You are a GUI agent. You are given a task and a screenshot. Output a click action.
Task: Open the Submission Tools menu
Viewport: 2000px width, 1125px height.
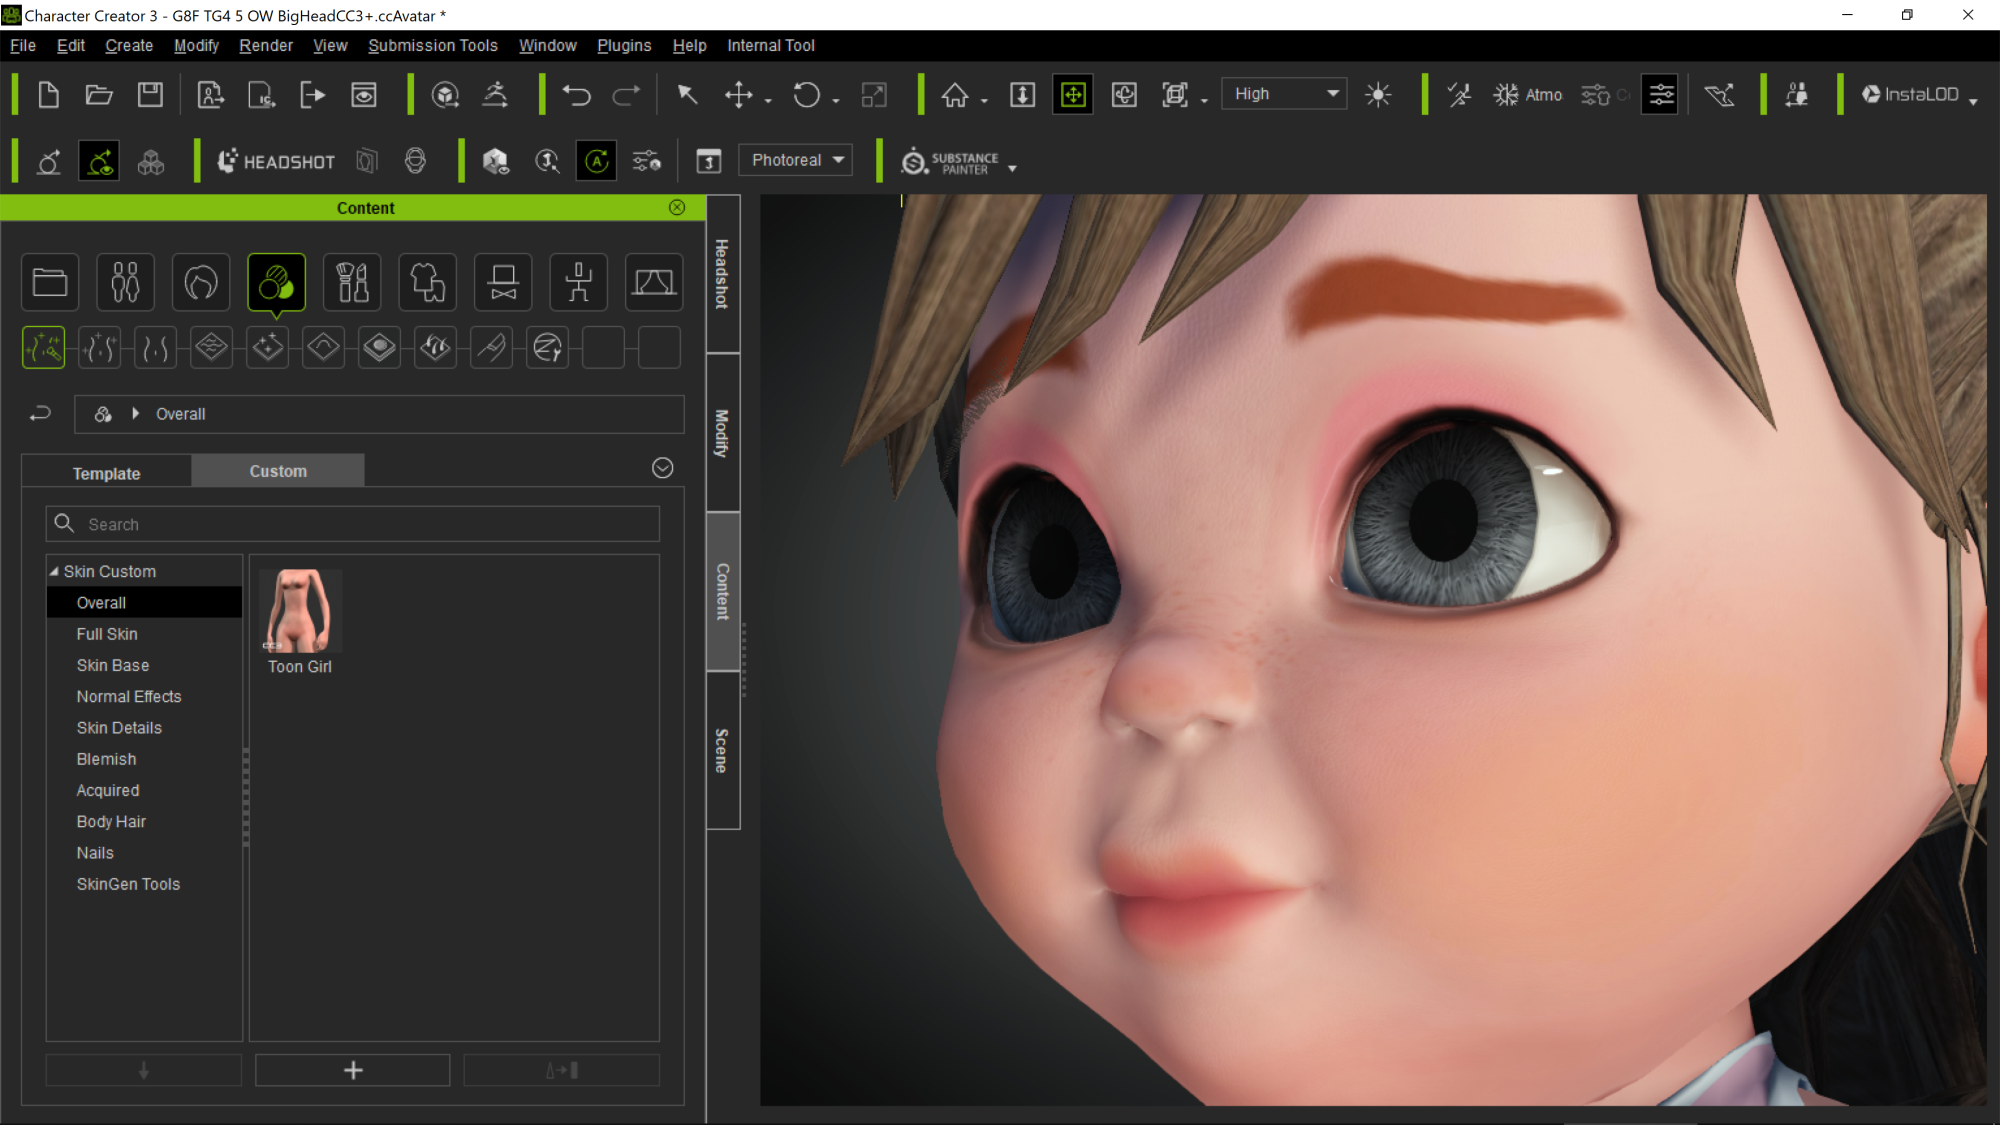click(433, 46)
